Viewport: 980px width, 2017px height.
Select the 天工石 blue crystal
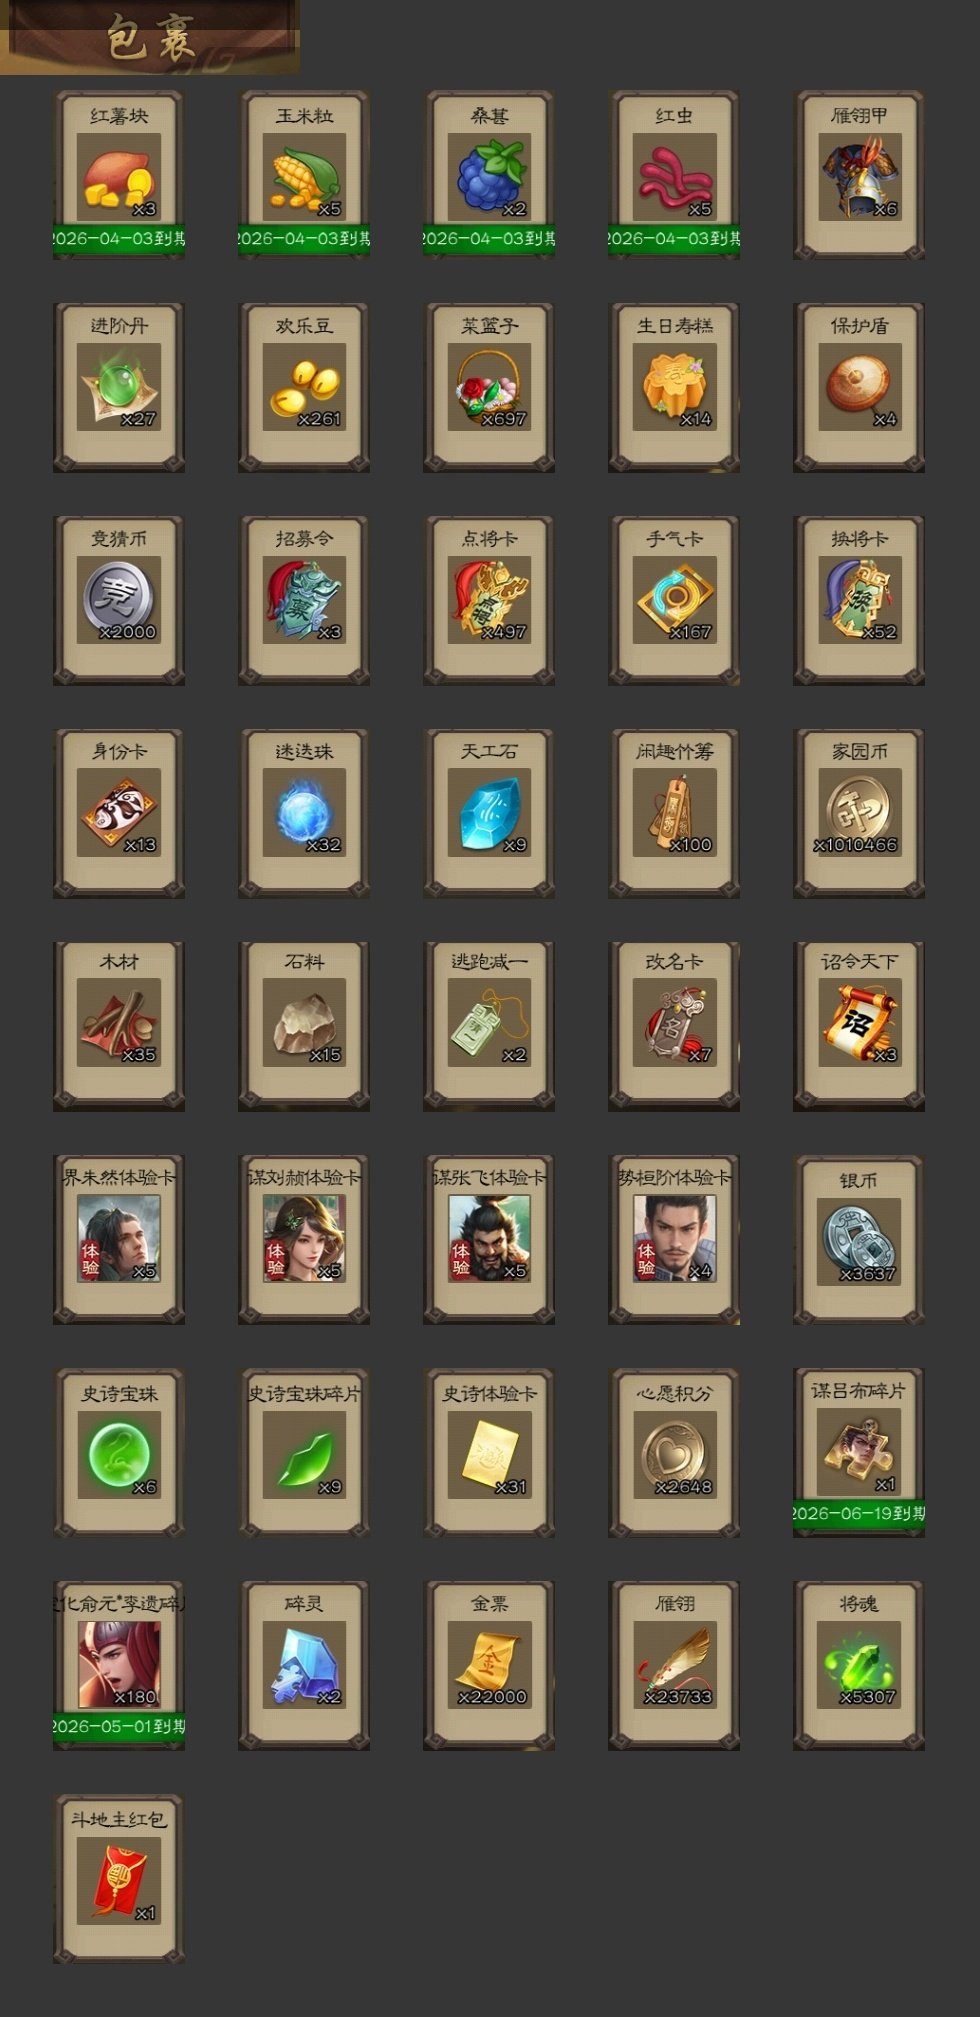click(489, 813)
